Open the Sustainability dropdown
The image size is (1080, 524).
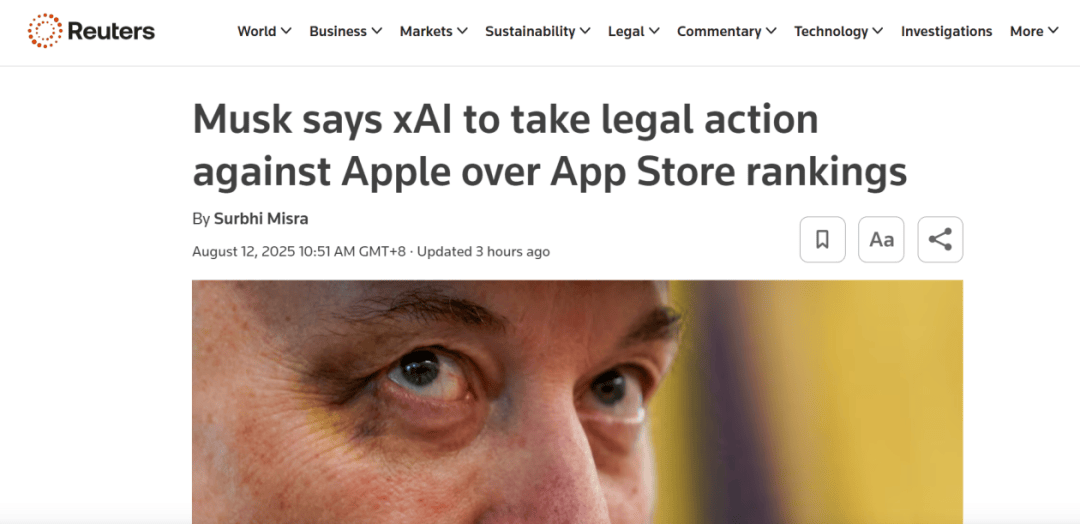538,31
